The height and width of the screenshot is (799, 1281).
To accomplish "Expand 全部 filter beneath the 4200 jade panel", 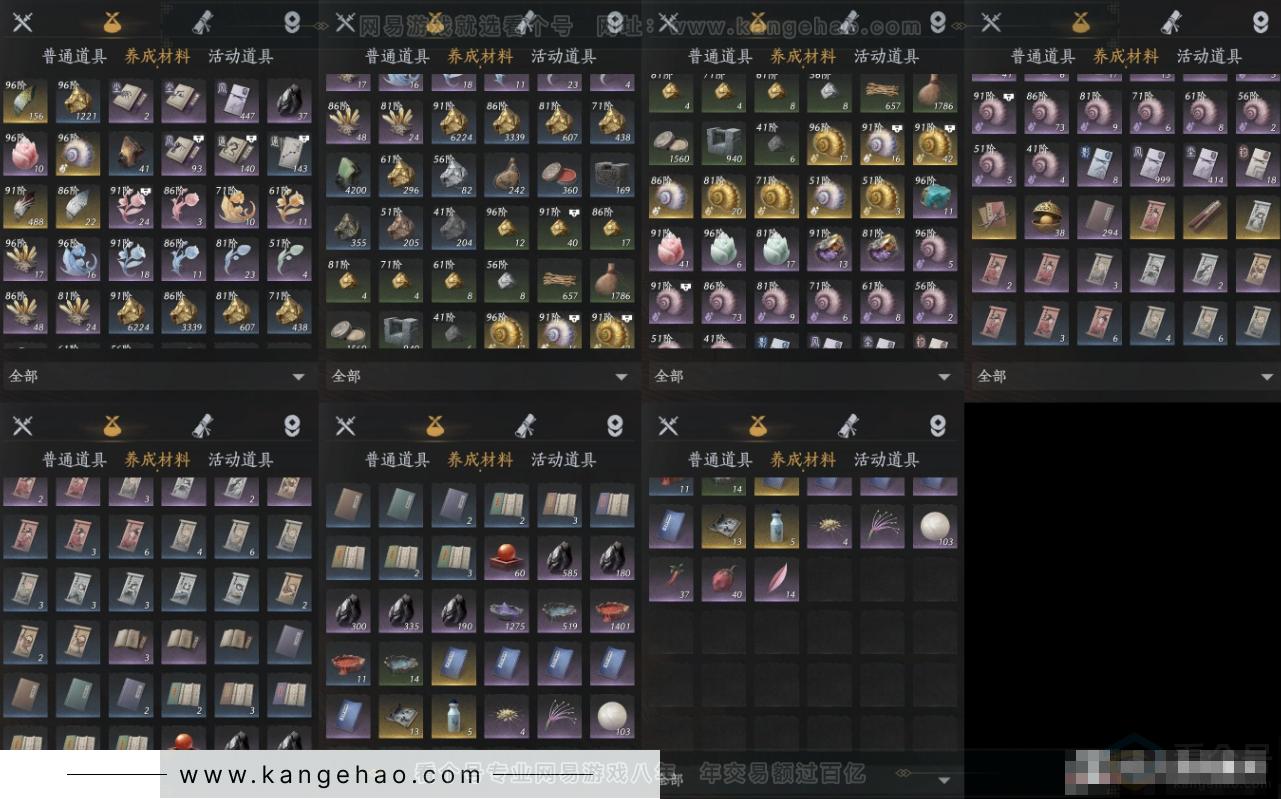I will [x=481, y=376].
